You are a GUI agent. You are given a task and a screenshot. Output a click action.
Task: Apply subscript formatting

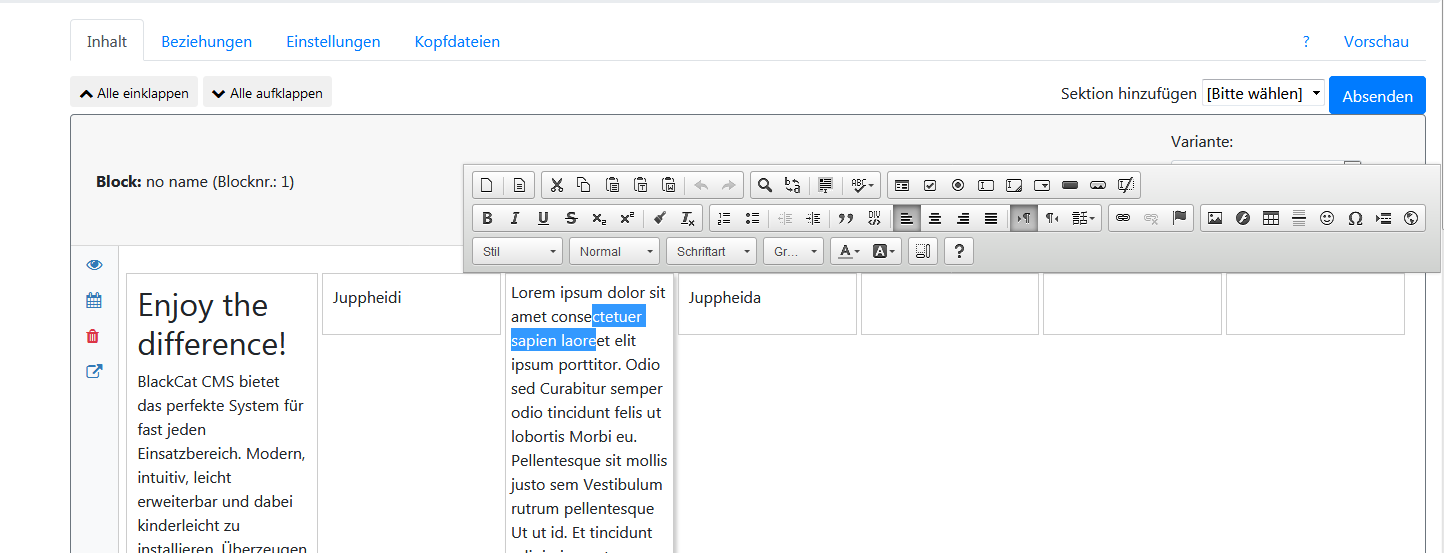pyautogui.click(x=599, y=218)
